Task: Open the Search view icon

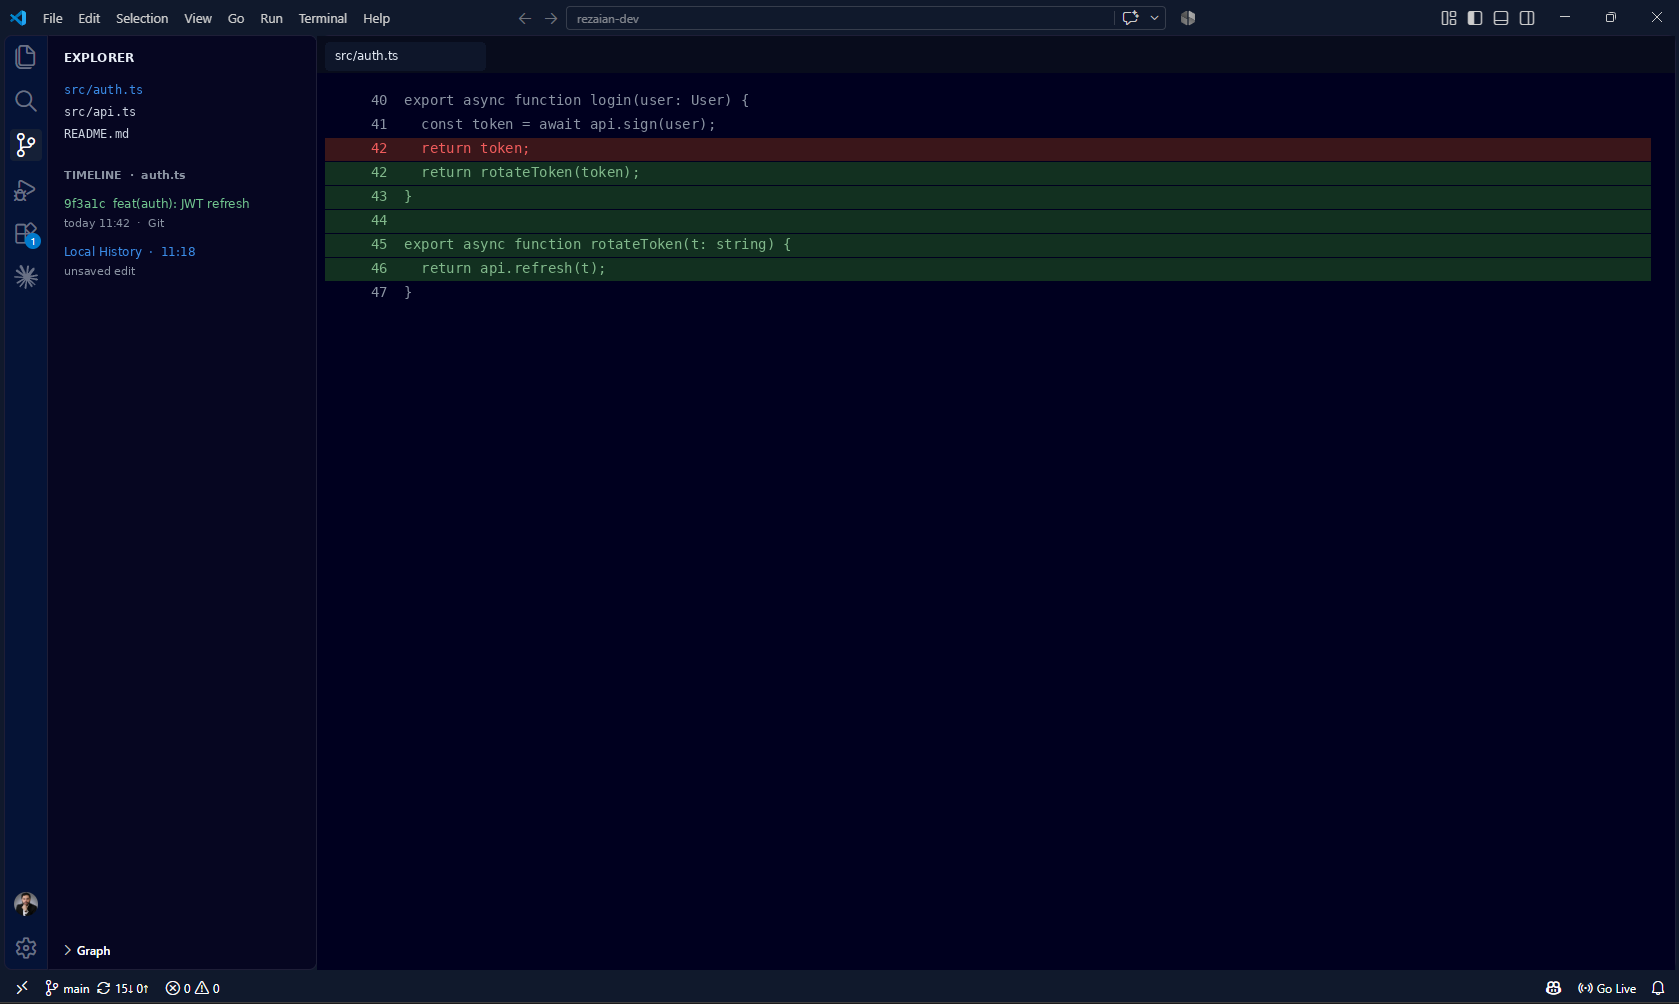Action: pos(26,101)
